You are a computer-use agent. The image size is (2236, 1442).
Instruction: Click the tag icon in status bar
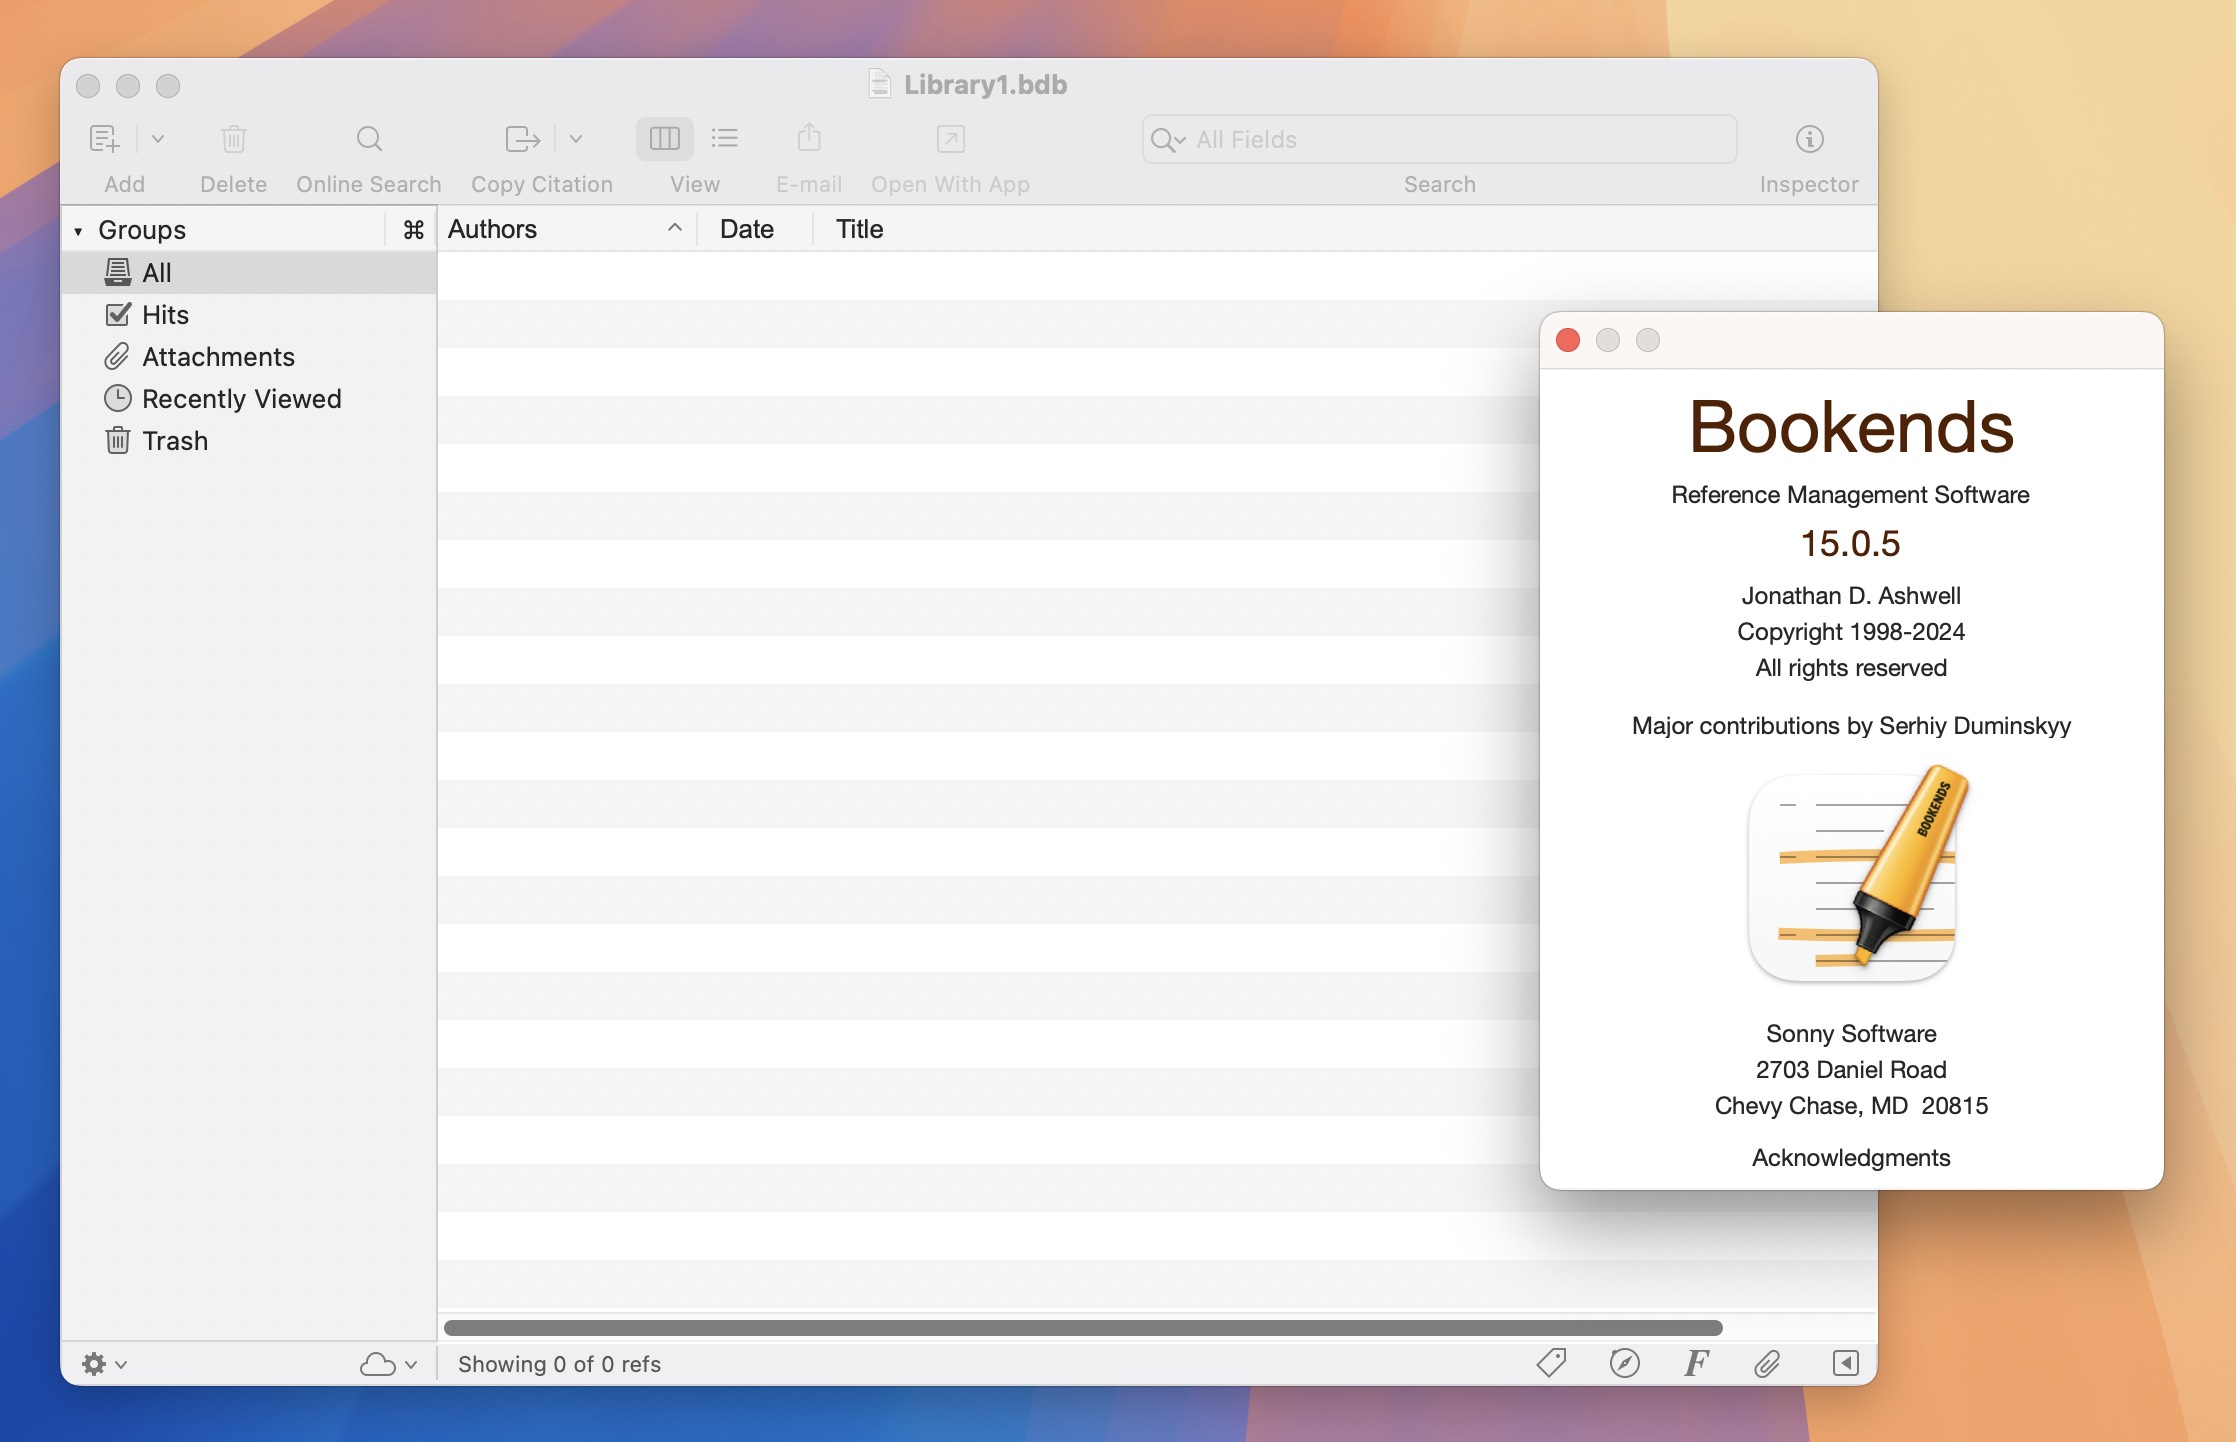tap(1551, 1363)
